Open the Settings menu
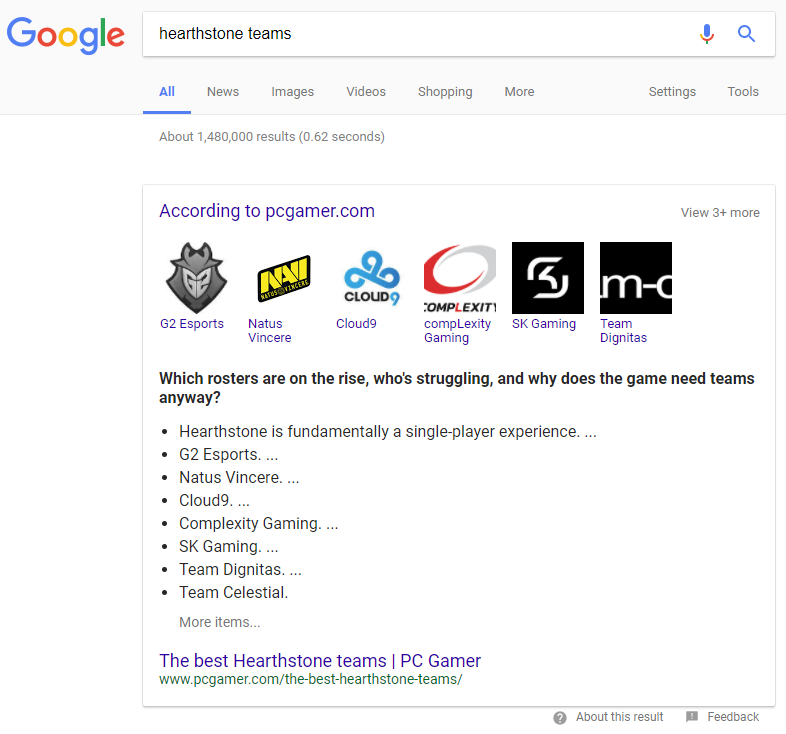This screenshot has height=734, width=786. pos(672,92)
